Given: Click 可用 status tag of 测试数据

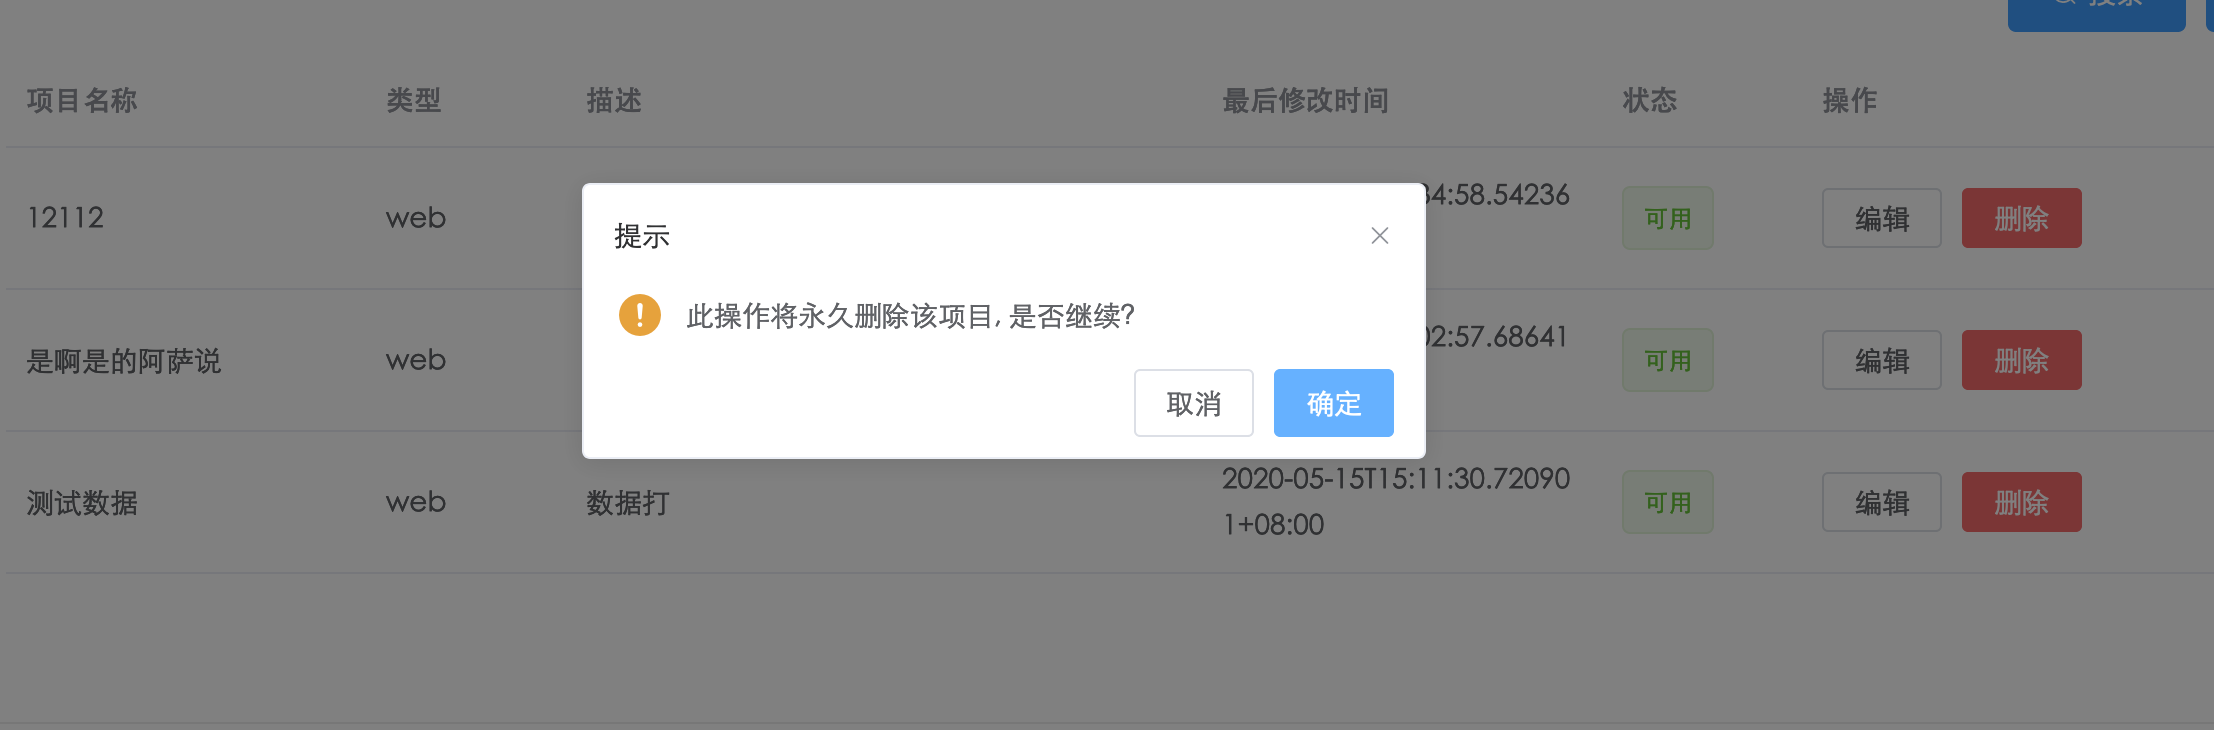Looking at the screenshot, I should (1668, 502).
